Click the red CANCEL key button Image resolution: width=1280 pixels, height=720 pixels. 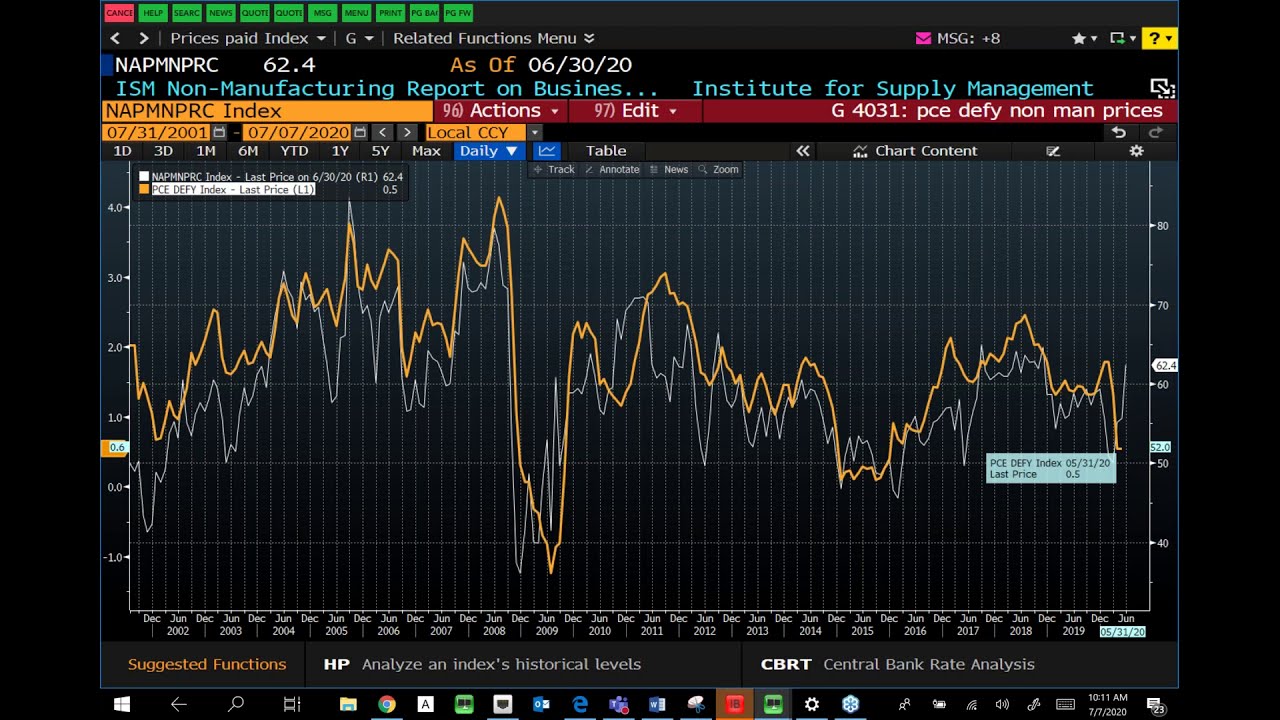click(119, 13)
